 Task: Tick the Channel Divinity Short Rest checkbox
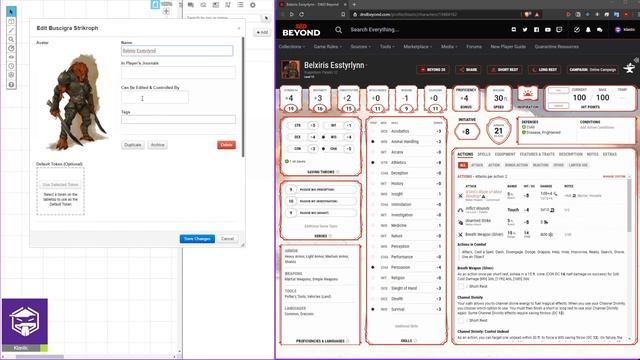click(x=461, y=320)
